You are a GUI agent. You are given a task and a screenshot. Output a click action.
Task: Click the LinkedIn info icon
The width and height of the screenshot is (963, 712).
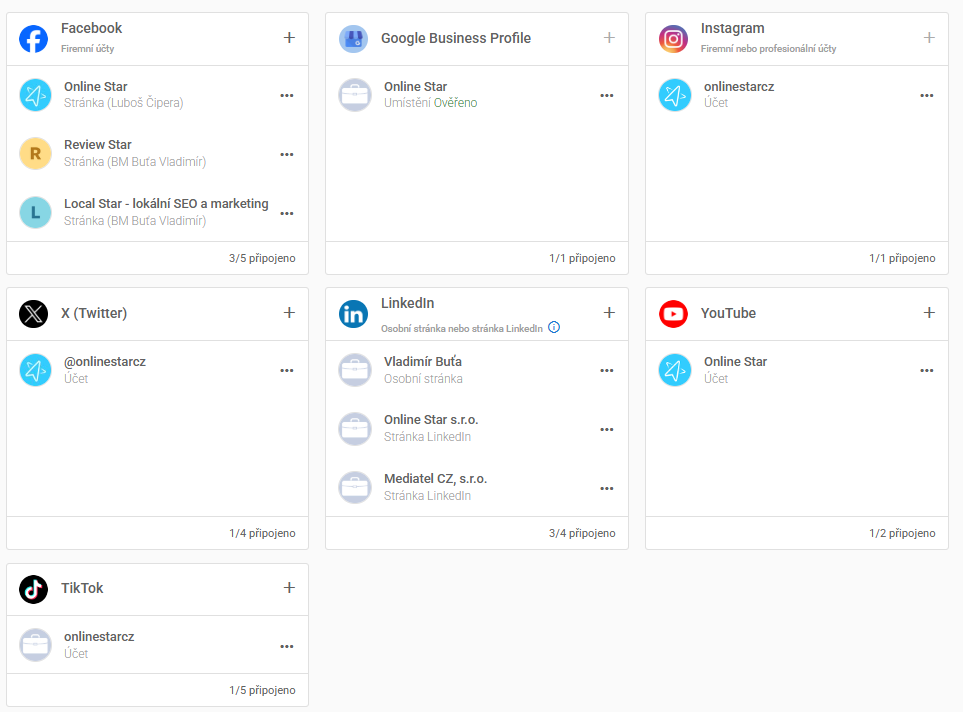point(554,327)
